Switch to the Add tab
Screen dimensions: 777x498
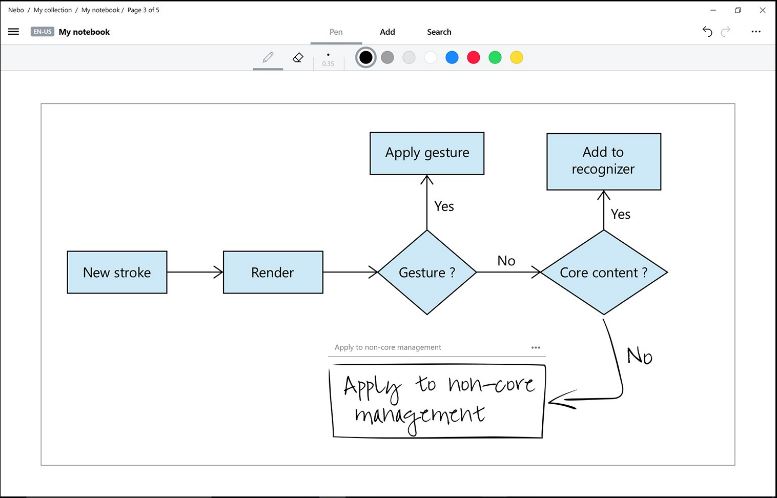tap(388, 32)
